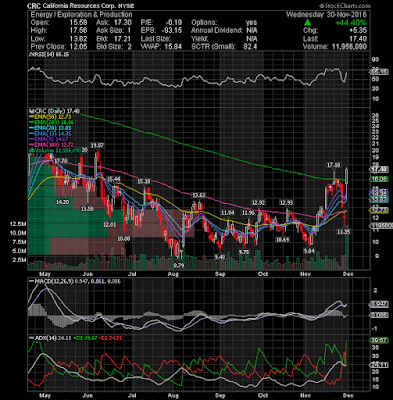Click the RSI(14) indicator label
This screenshot has height=400, width=393.
[49, 54]
